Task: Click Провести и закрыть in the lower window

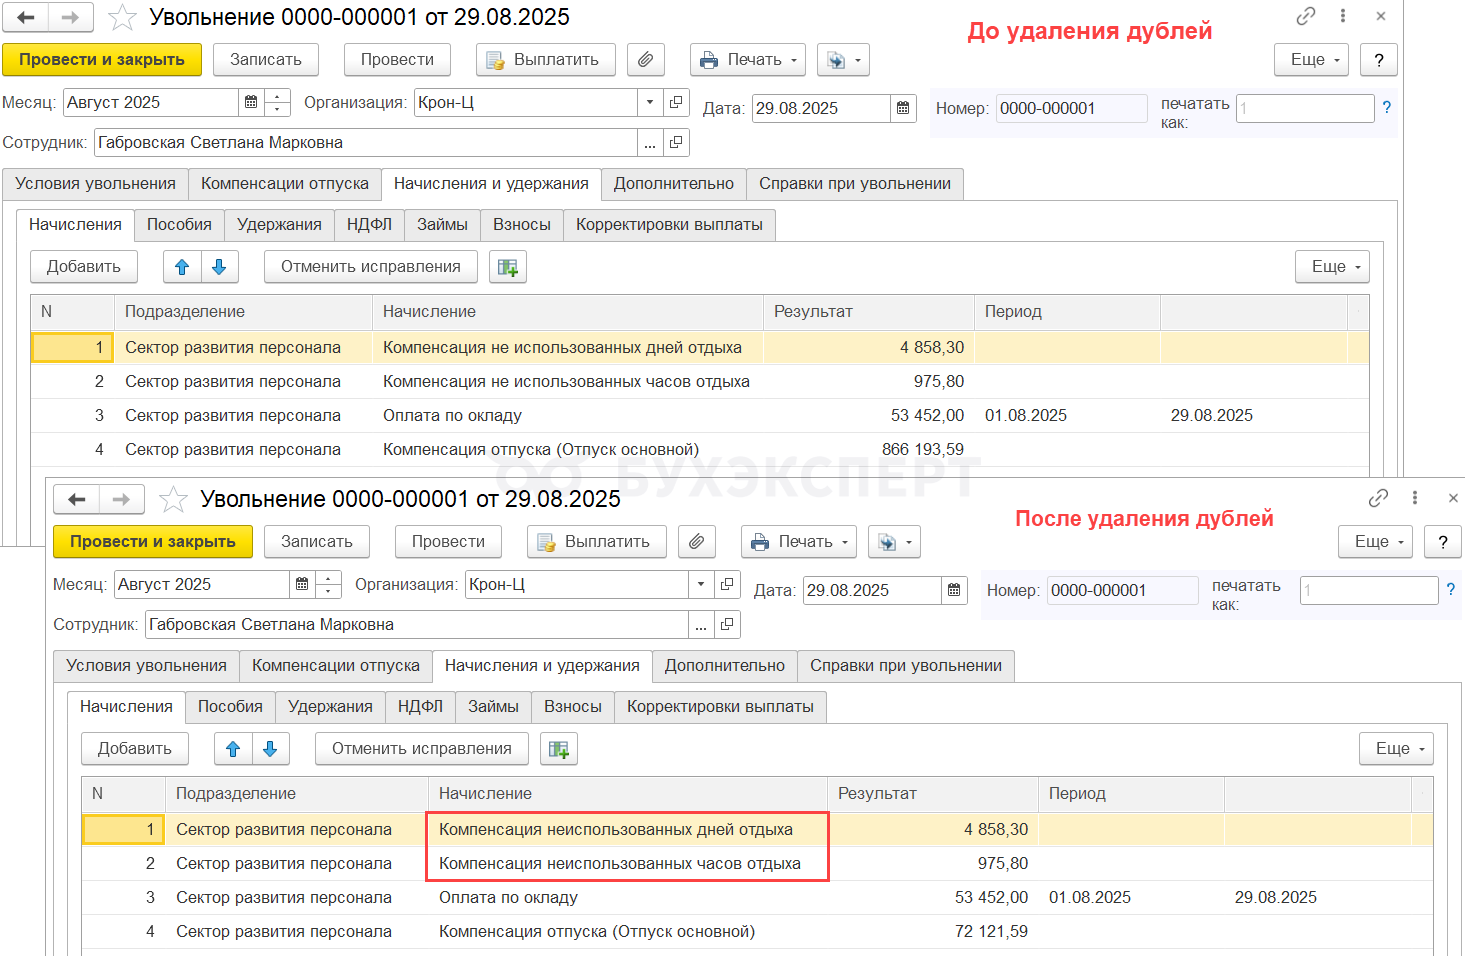Action: pos(153,542)
